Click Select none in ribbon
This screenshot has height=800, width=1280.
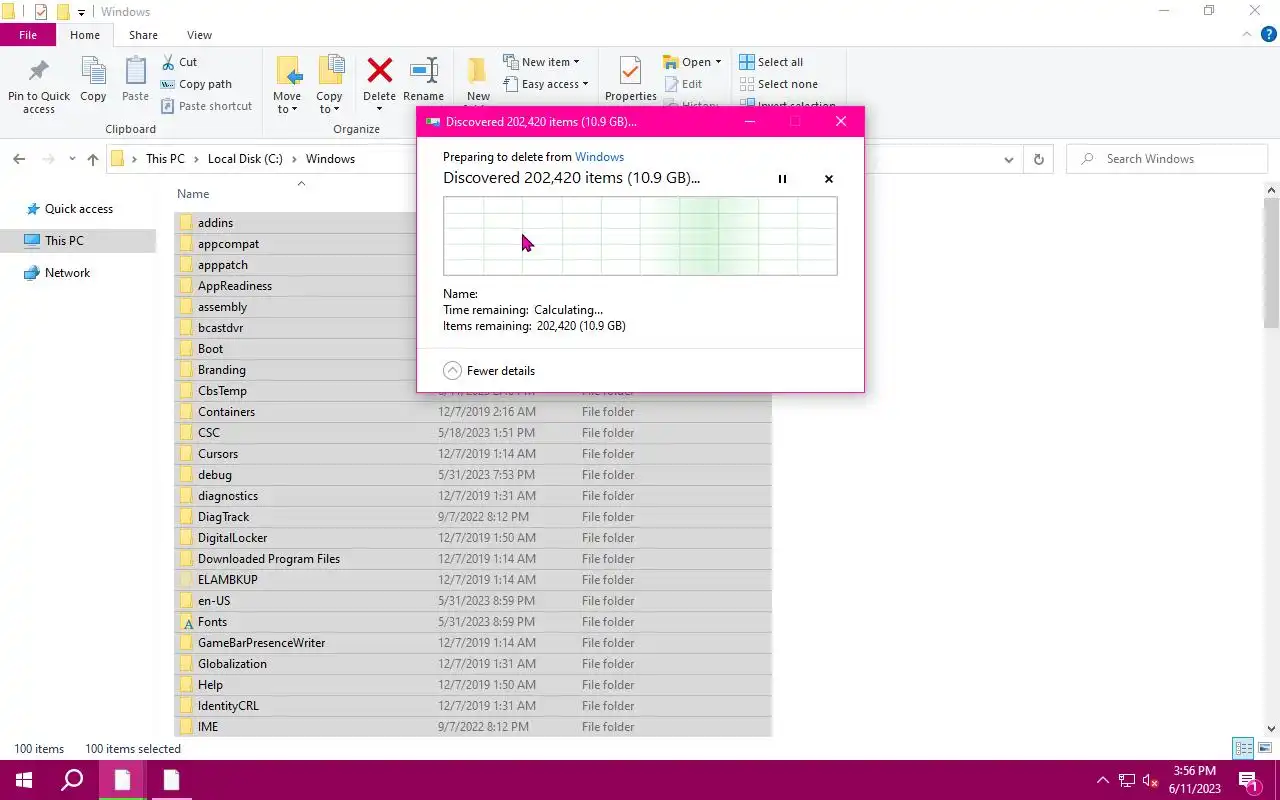[778, 84]
